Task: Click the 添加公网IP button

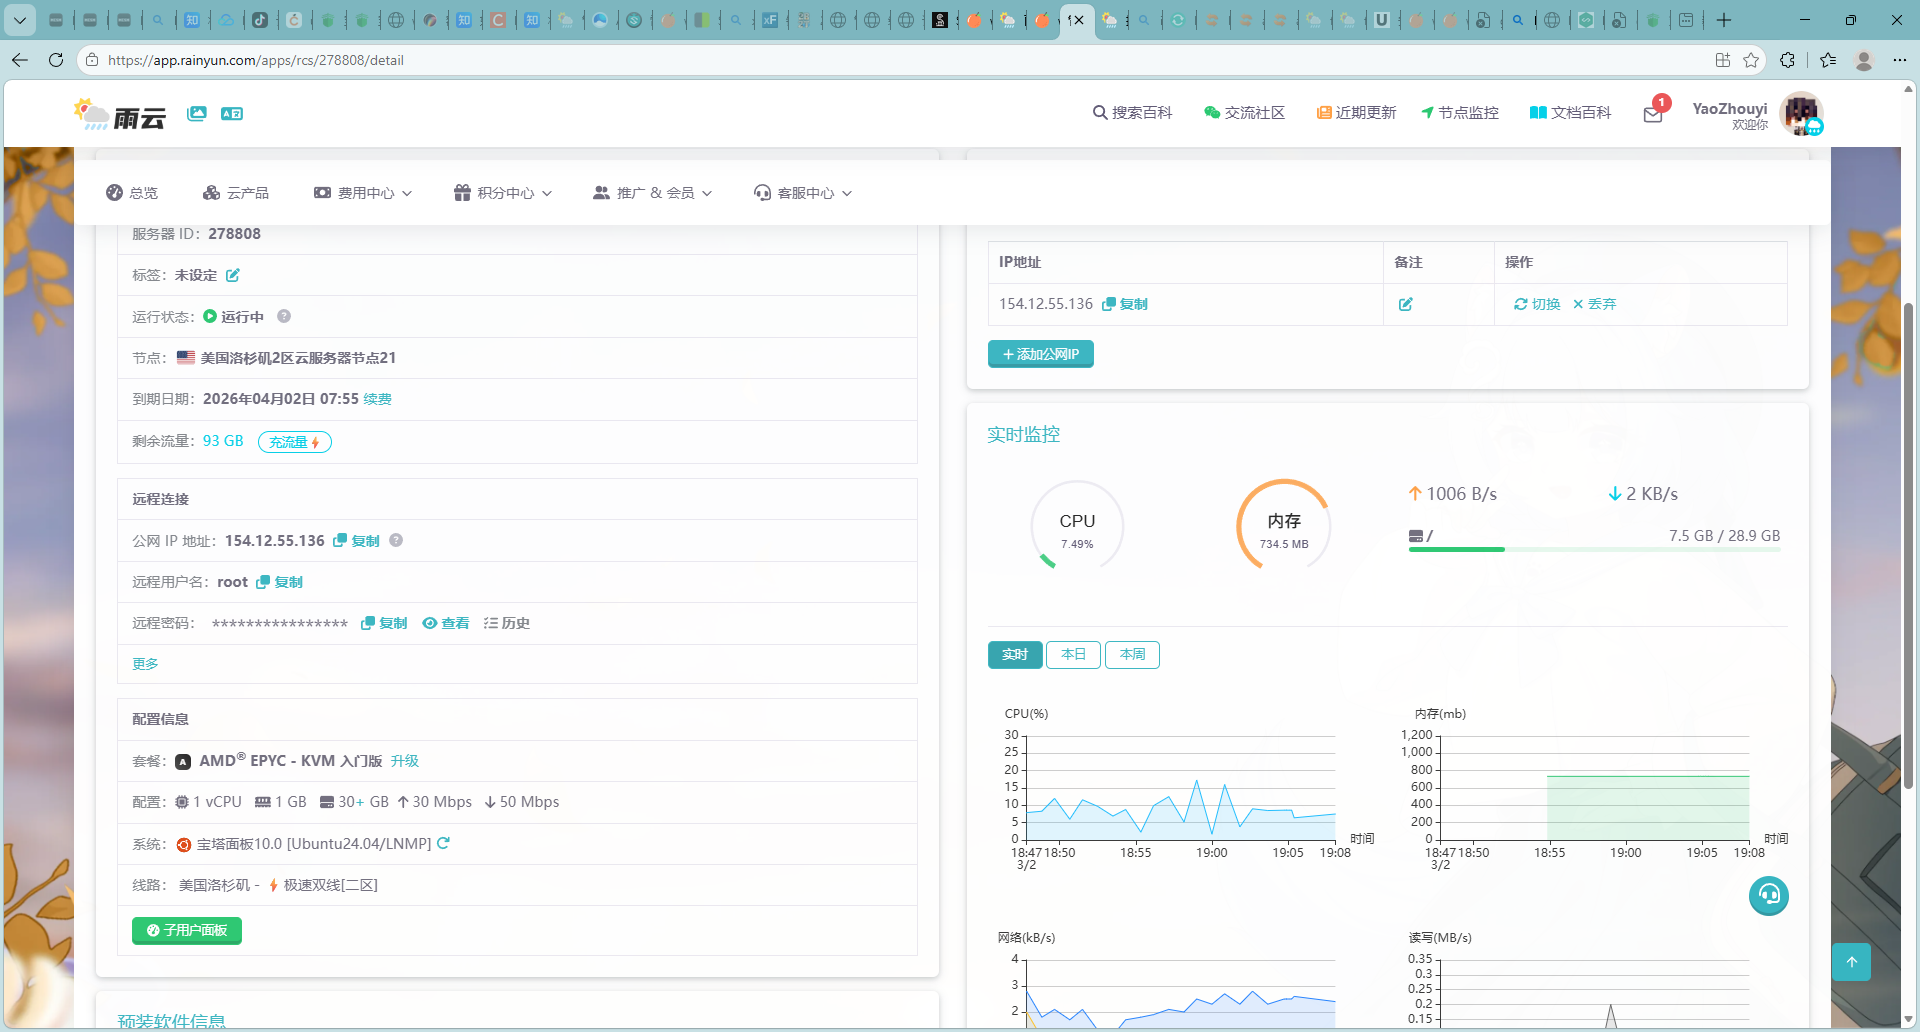Action: (1040, 354)
